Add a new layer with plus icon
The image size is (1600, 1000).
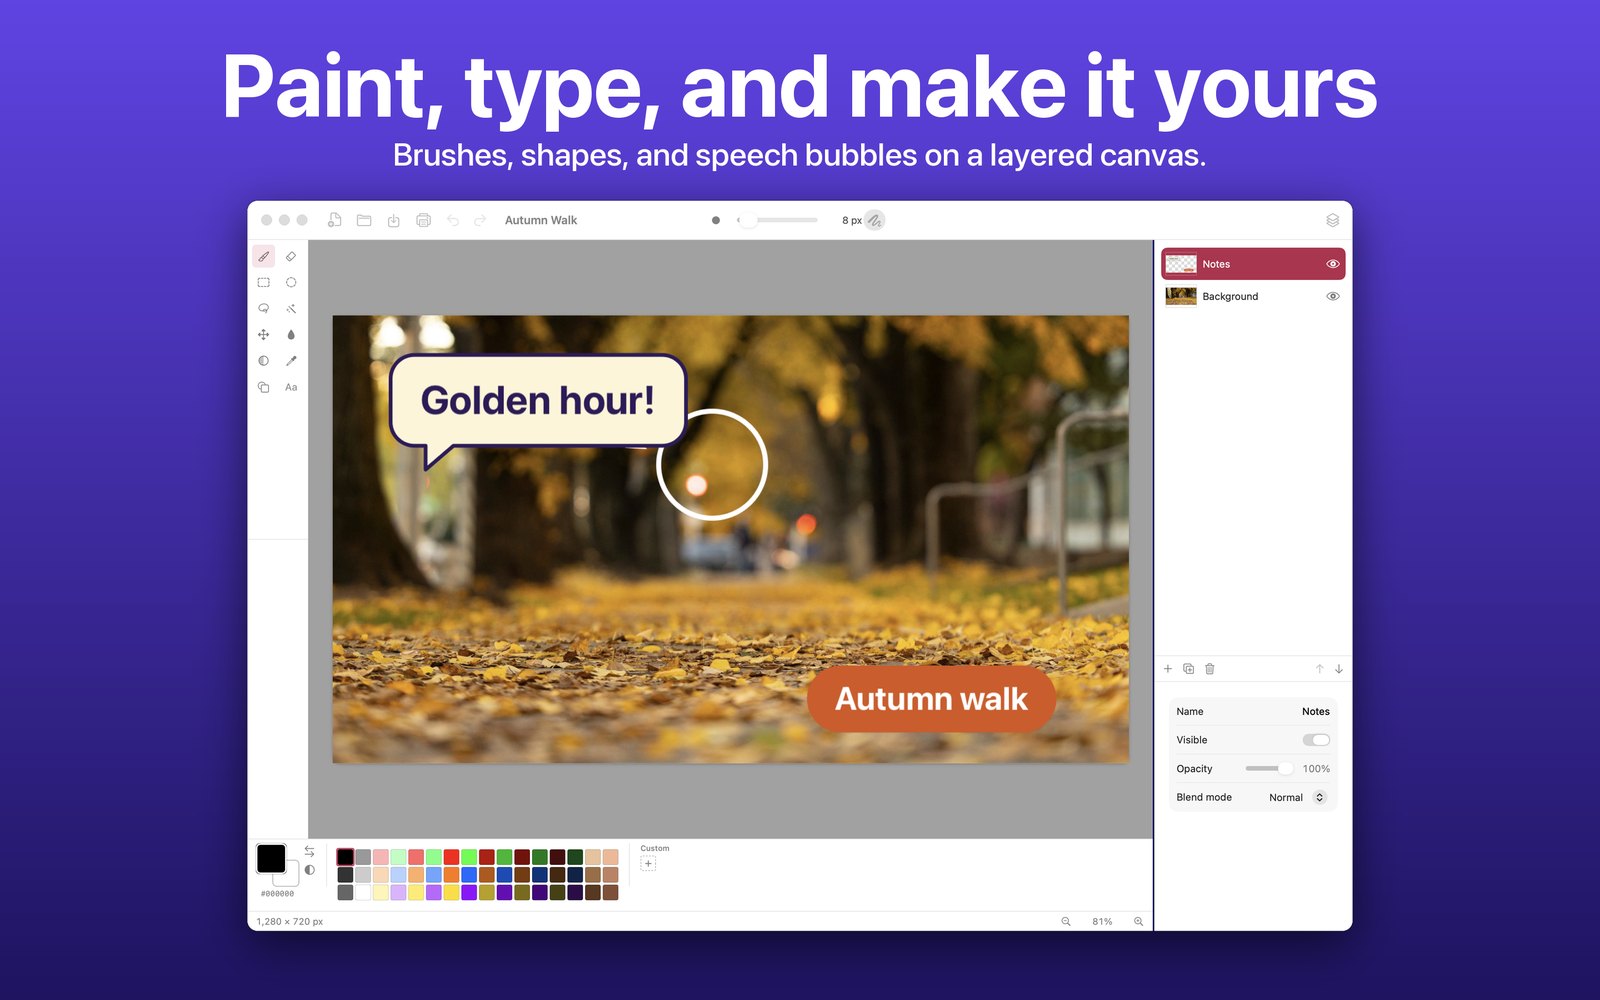1168,669
